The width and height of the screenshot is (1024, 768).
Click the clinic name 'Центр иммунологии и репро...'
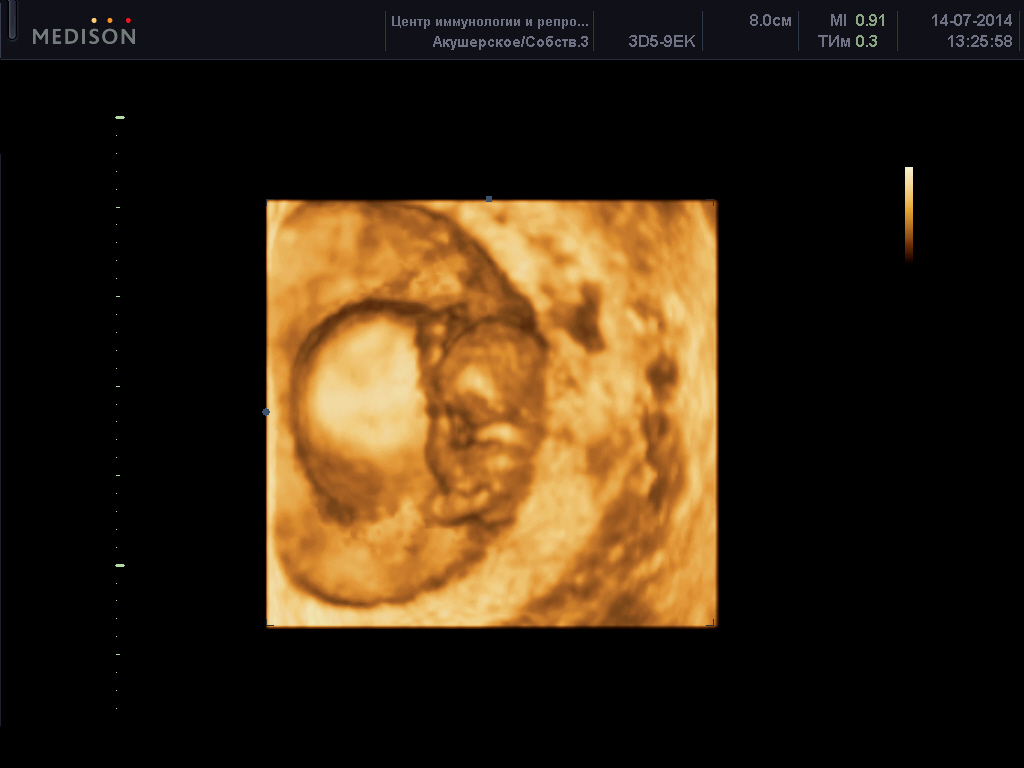490,22
